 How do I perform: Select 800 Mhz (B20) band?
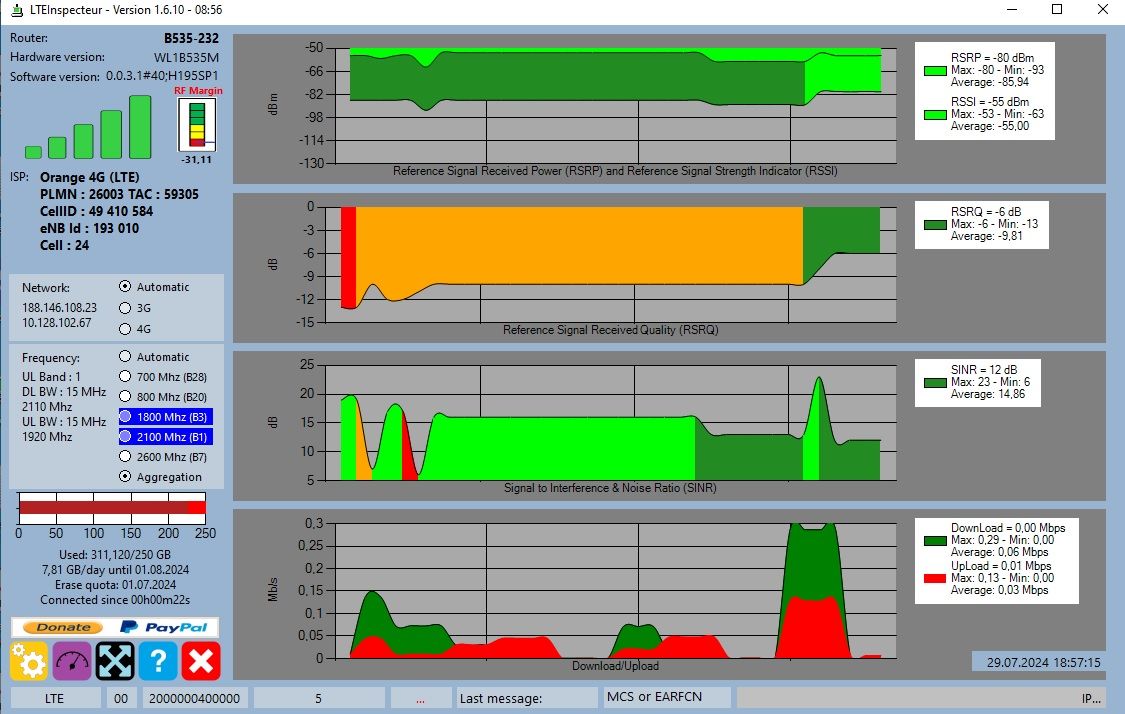(125, 397)
